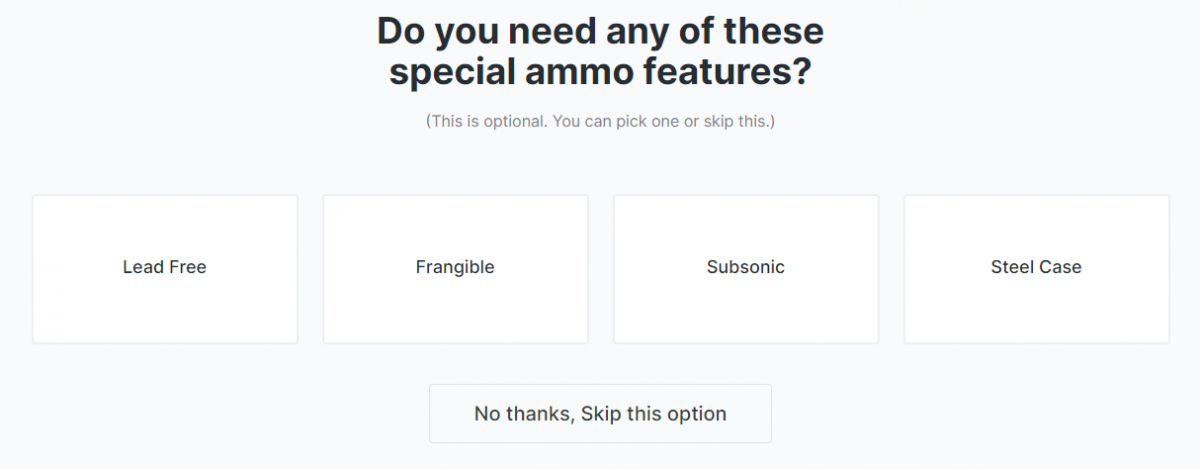Toggle the Steel Case feature selection
The image size is (1200, 469).
pyautogui.click(x=1036, y=268)
